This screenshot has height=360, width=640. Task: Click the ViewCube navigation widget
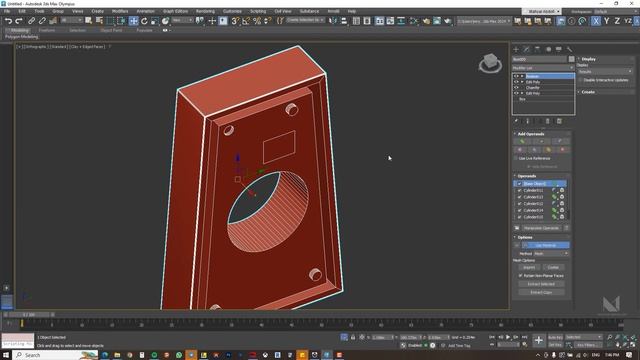click(490, 63)
